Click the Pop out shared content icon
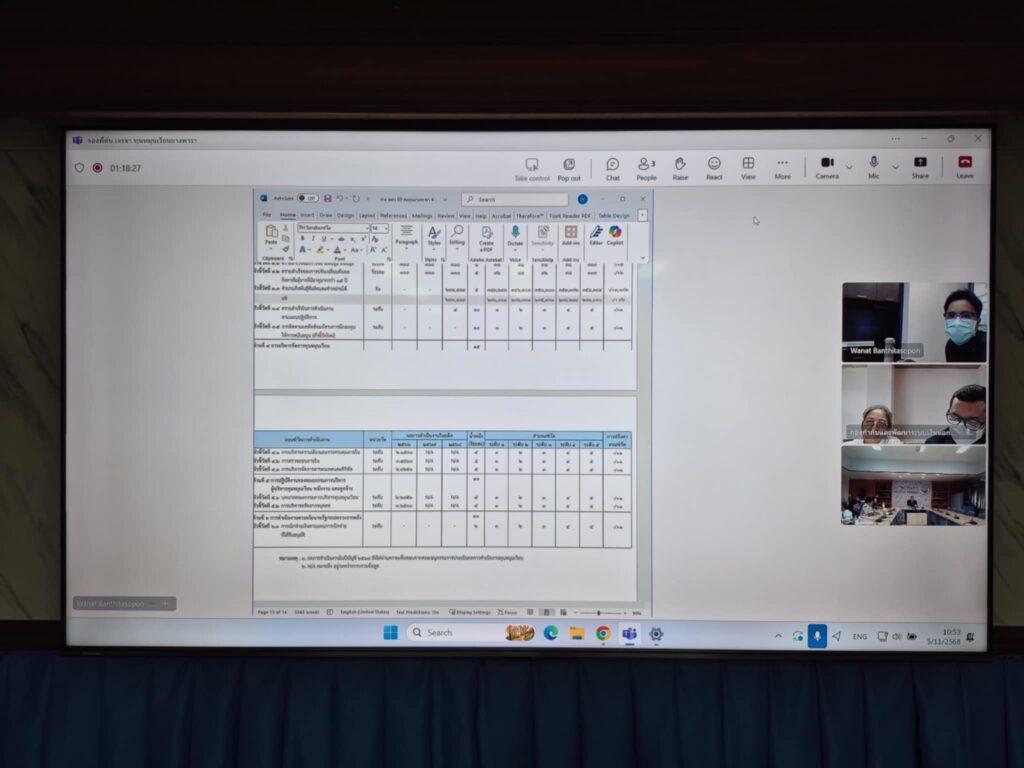The height and width of the screenshot is (768, 1024). [569, 167]
